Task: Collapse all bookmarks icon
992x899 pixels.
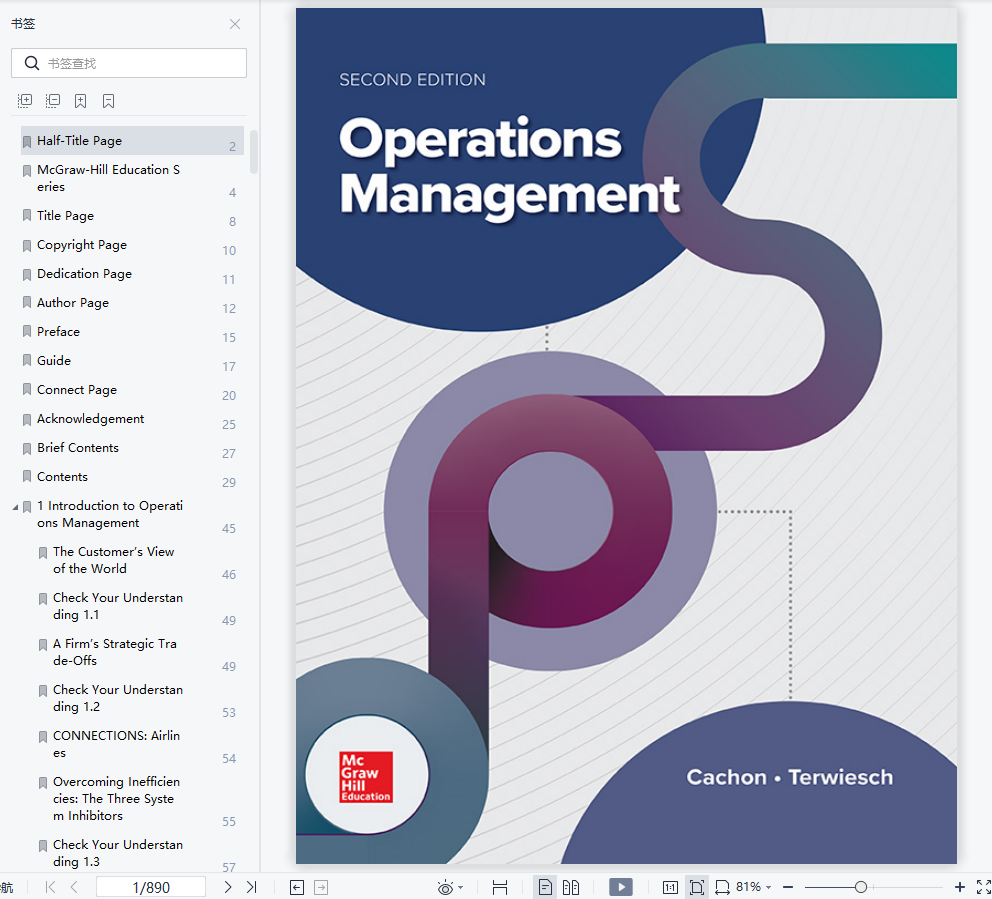Action: tap(53, 101)
